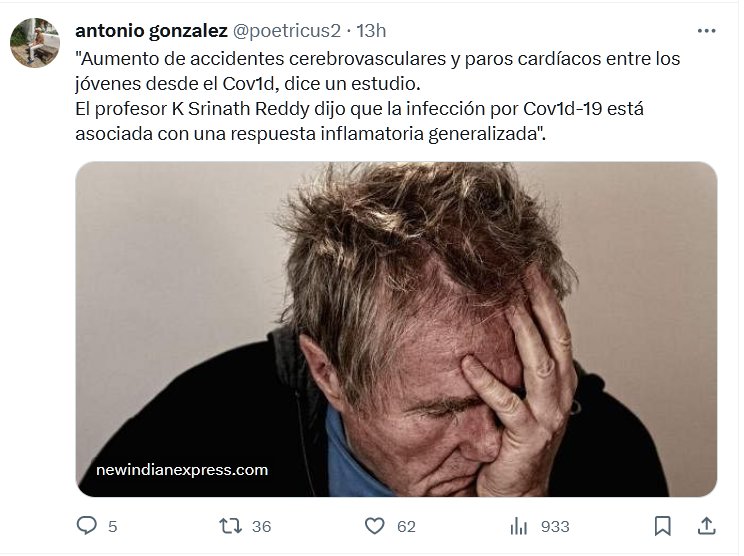
Task: Open view analytics bar chart icon
Action: 519,526
